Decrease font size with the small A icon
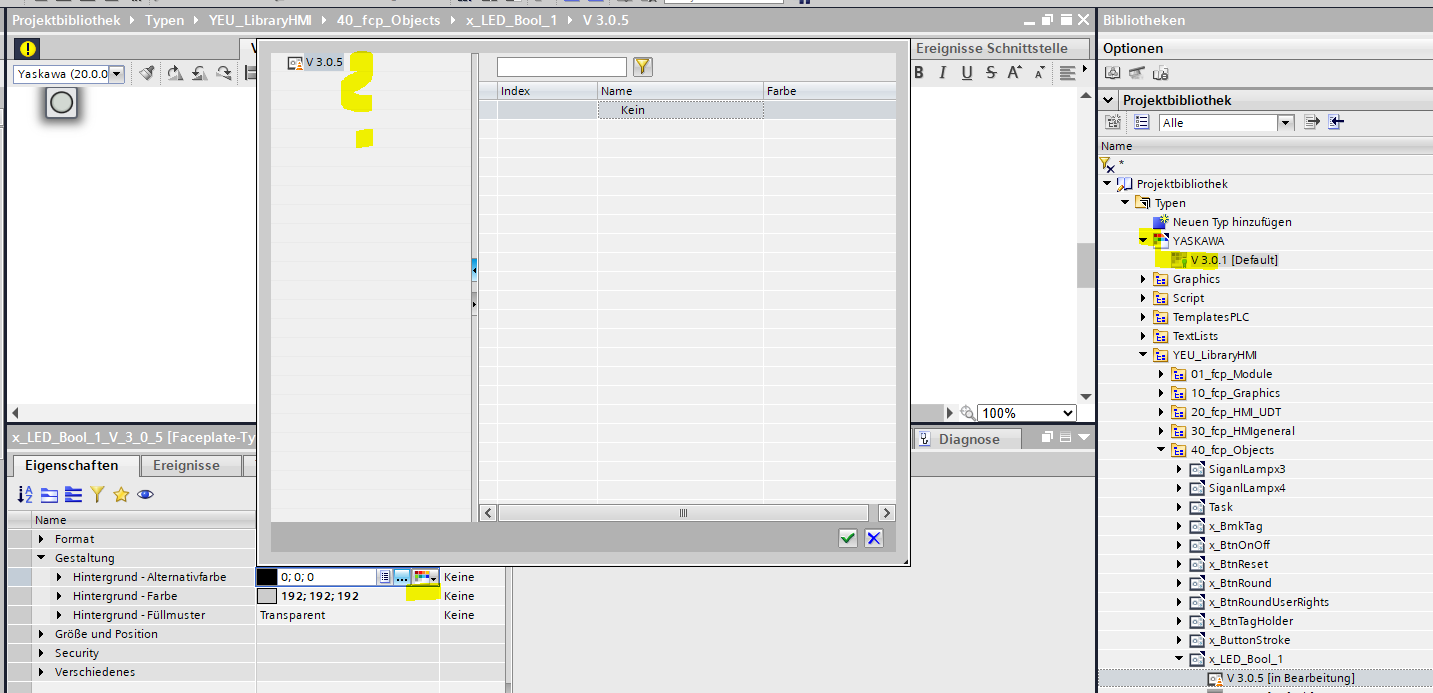Screen dimensions: 1433x693 coord(1040,72)
